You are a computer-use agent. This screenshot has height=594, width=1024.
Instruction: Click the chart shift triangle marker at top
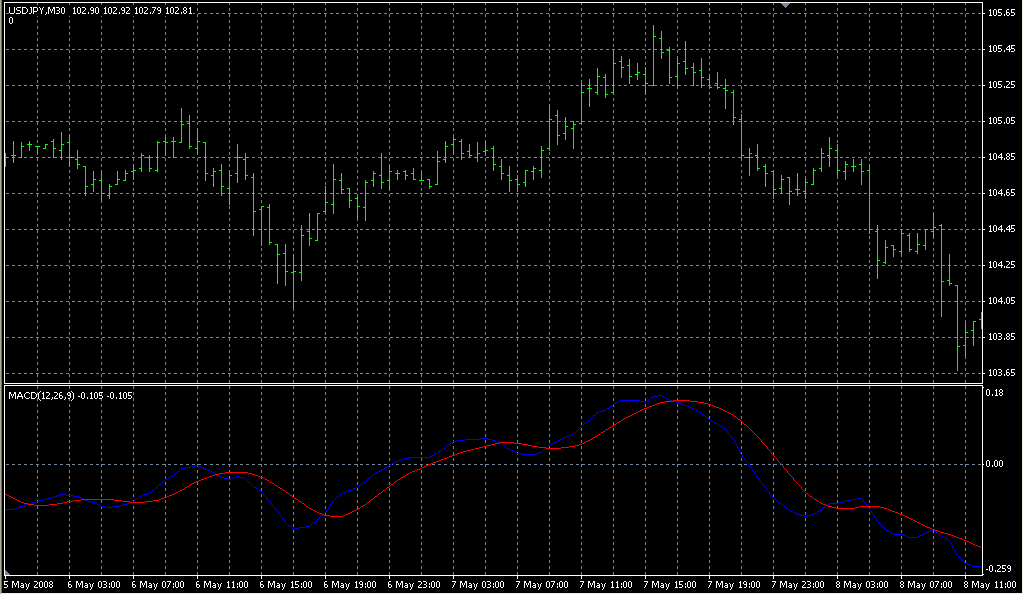pyautogui.click(x=786, y=6)
